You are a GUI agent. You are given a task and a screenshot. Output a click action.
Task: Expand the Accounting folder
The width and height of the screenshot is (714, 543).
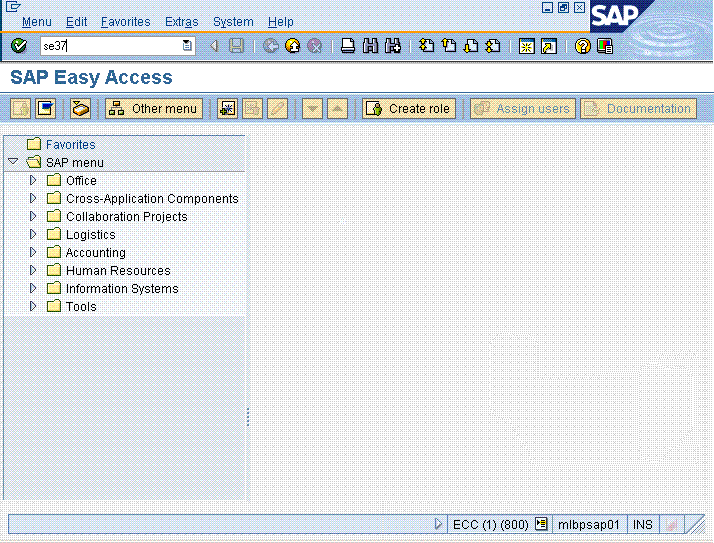click(x=33, y=252)
